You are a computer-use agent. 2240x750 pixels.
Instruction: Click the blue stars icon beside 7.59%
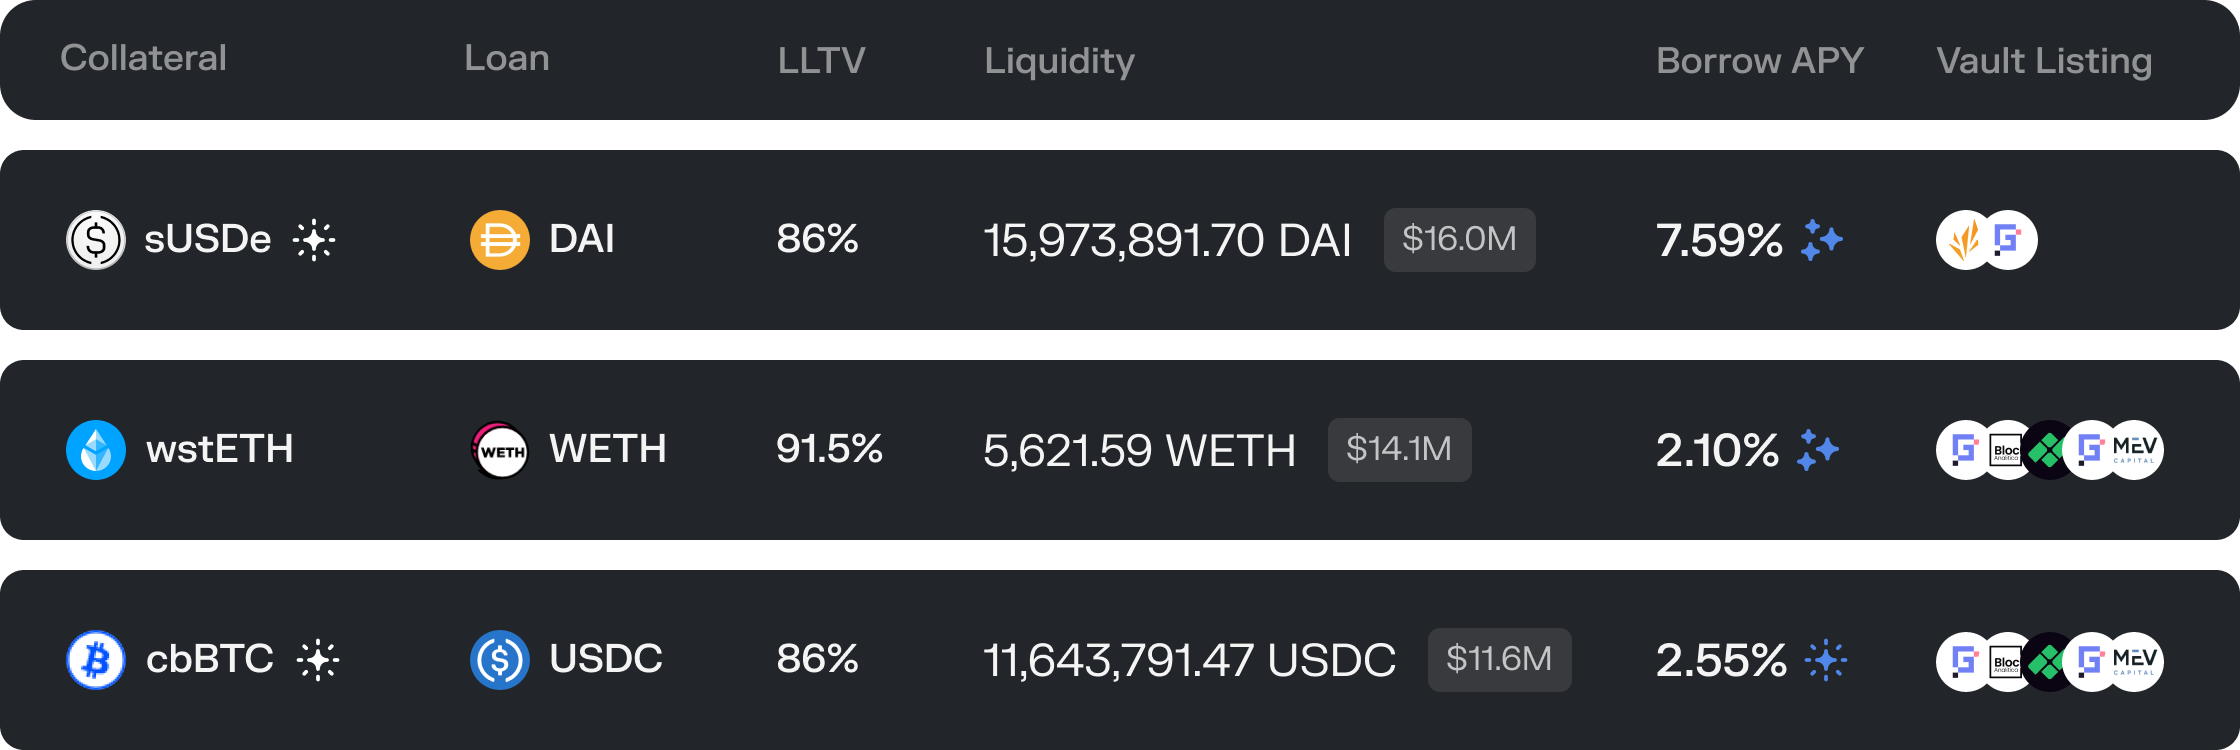(1822, 240)
